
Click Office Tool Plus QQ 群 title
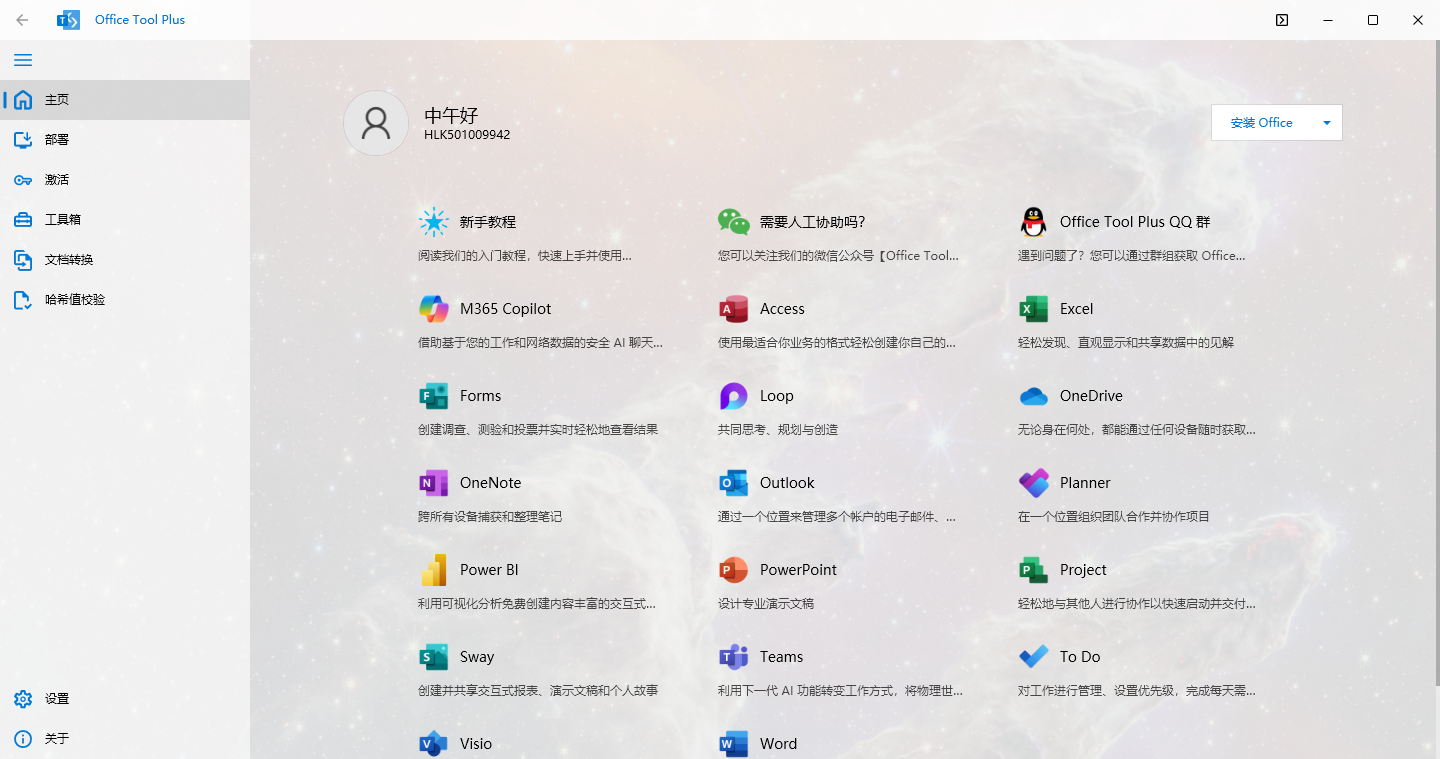(x=1135, y=222)
